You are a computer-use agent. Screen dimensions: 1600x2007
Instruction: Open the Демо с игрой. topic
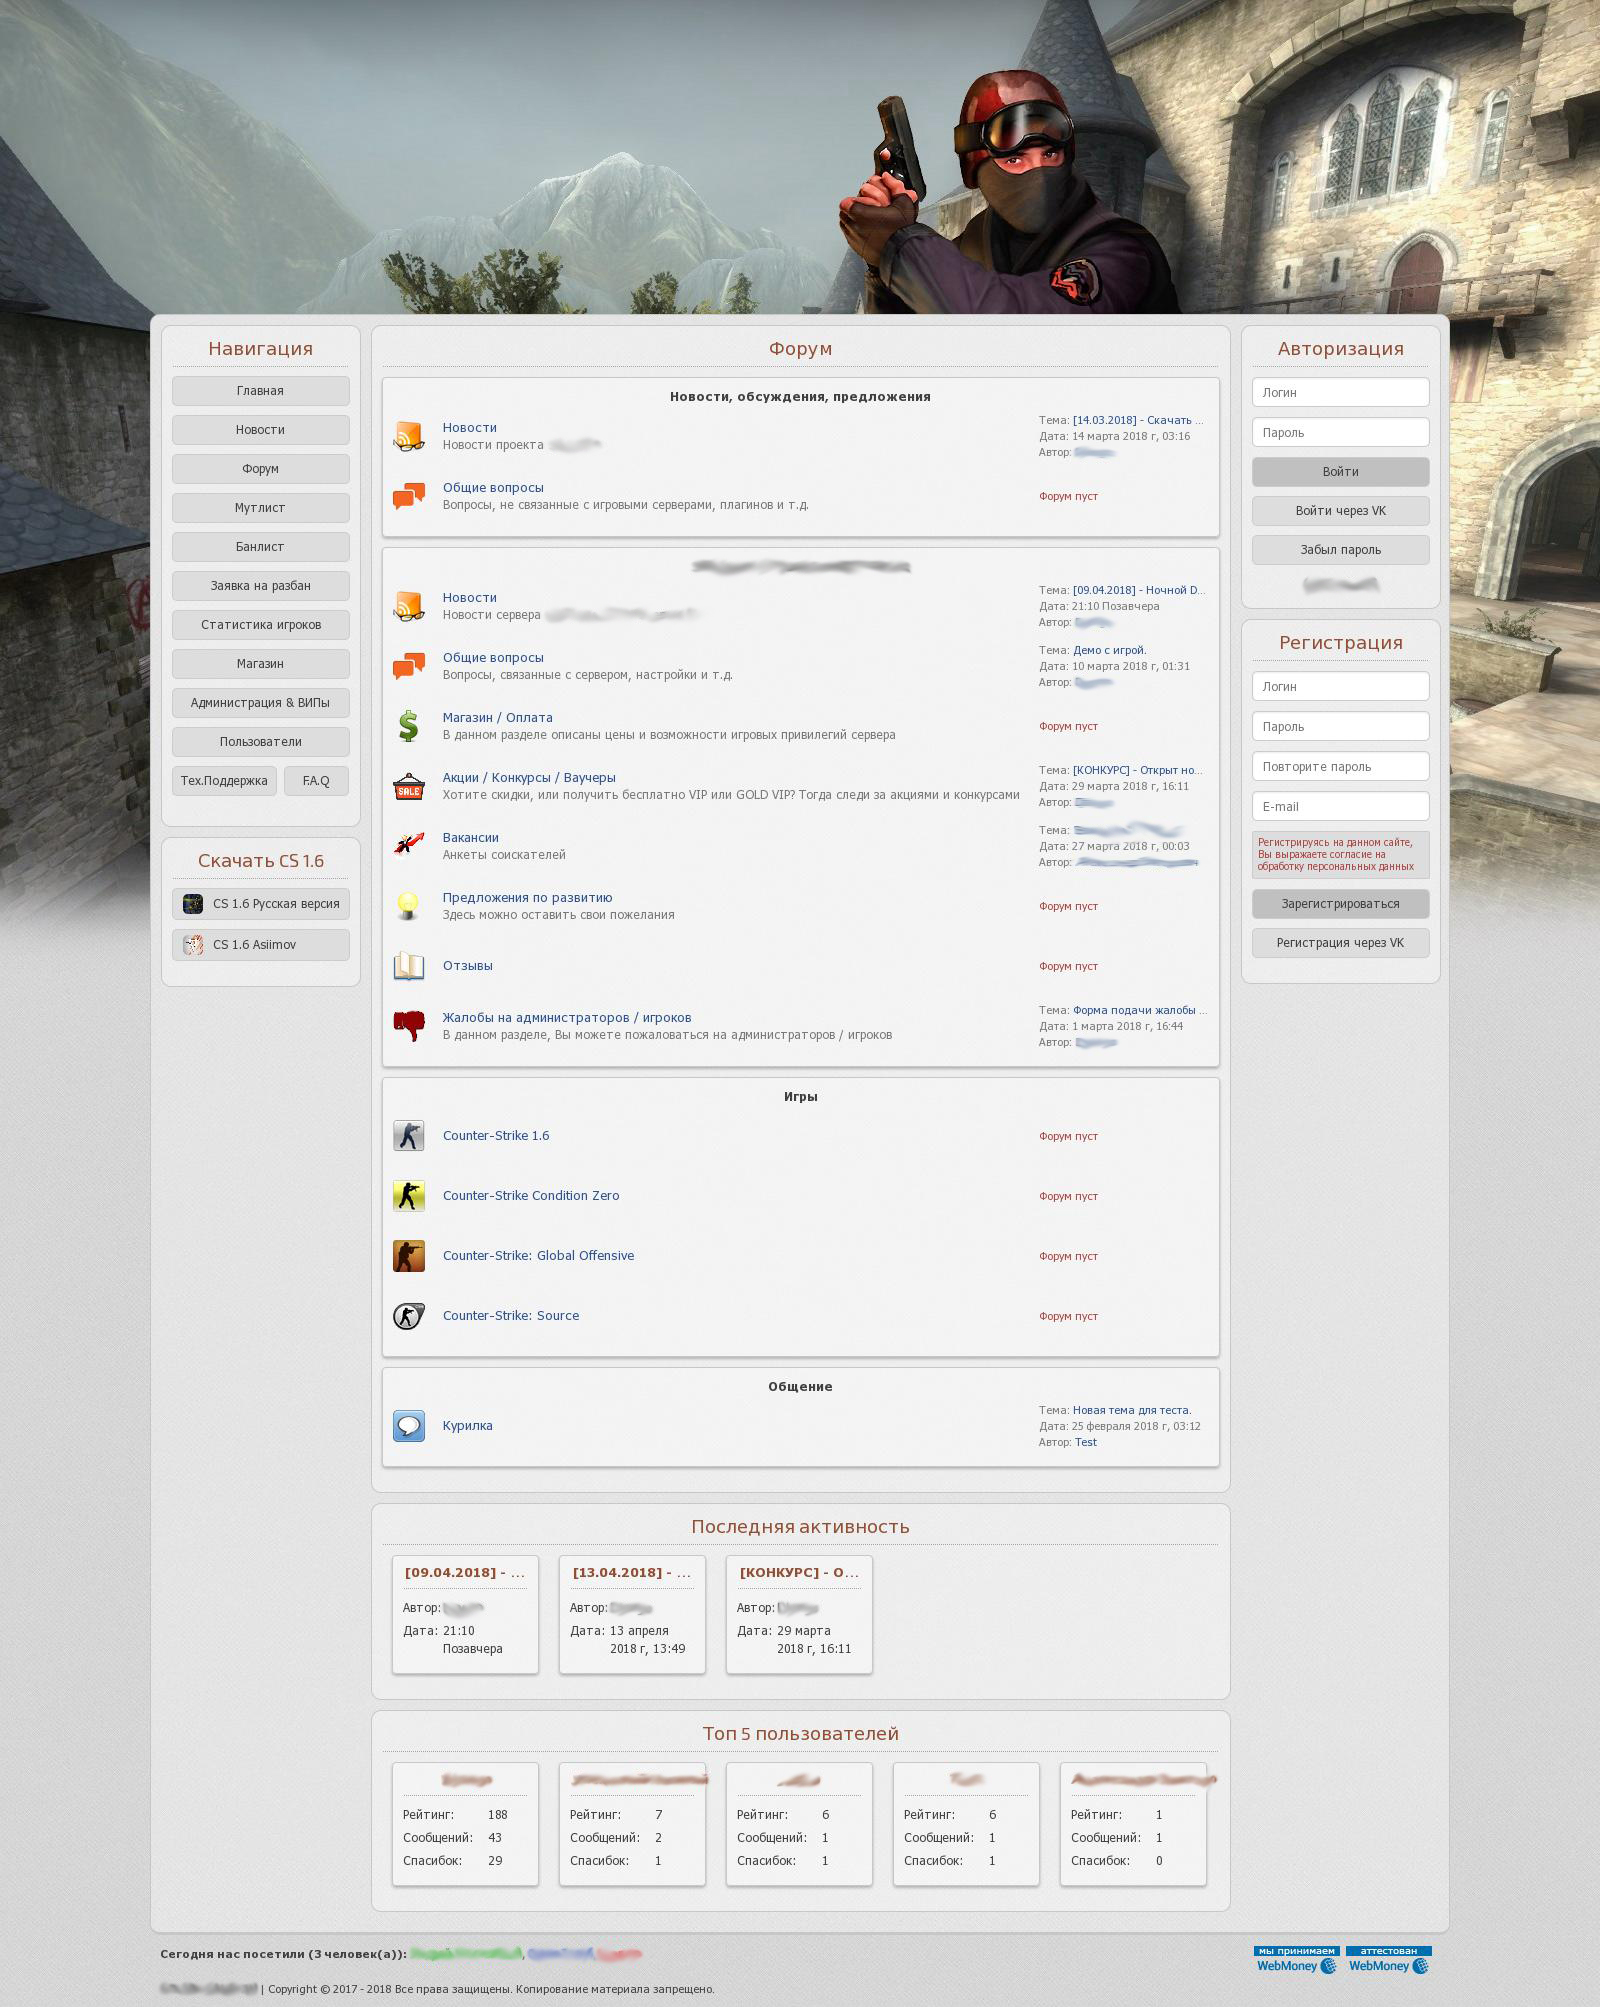click(1110, 650)
